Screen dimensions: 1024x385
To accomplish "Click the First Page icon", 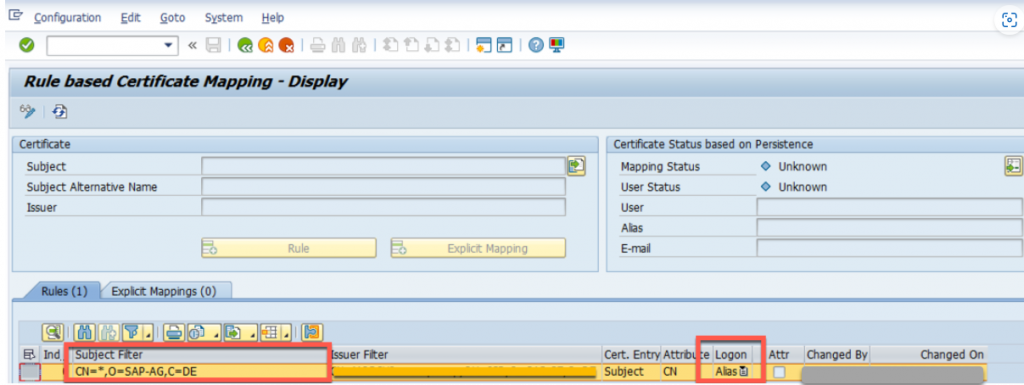I will 391,45.
